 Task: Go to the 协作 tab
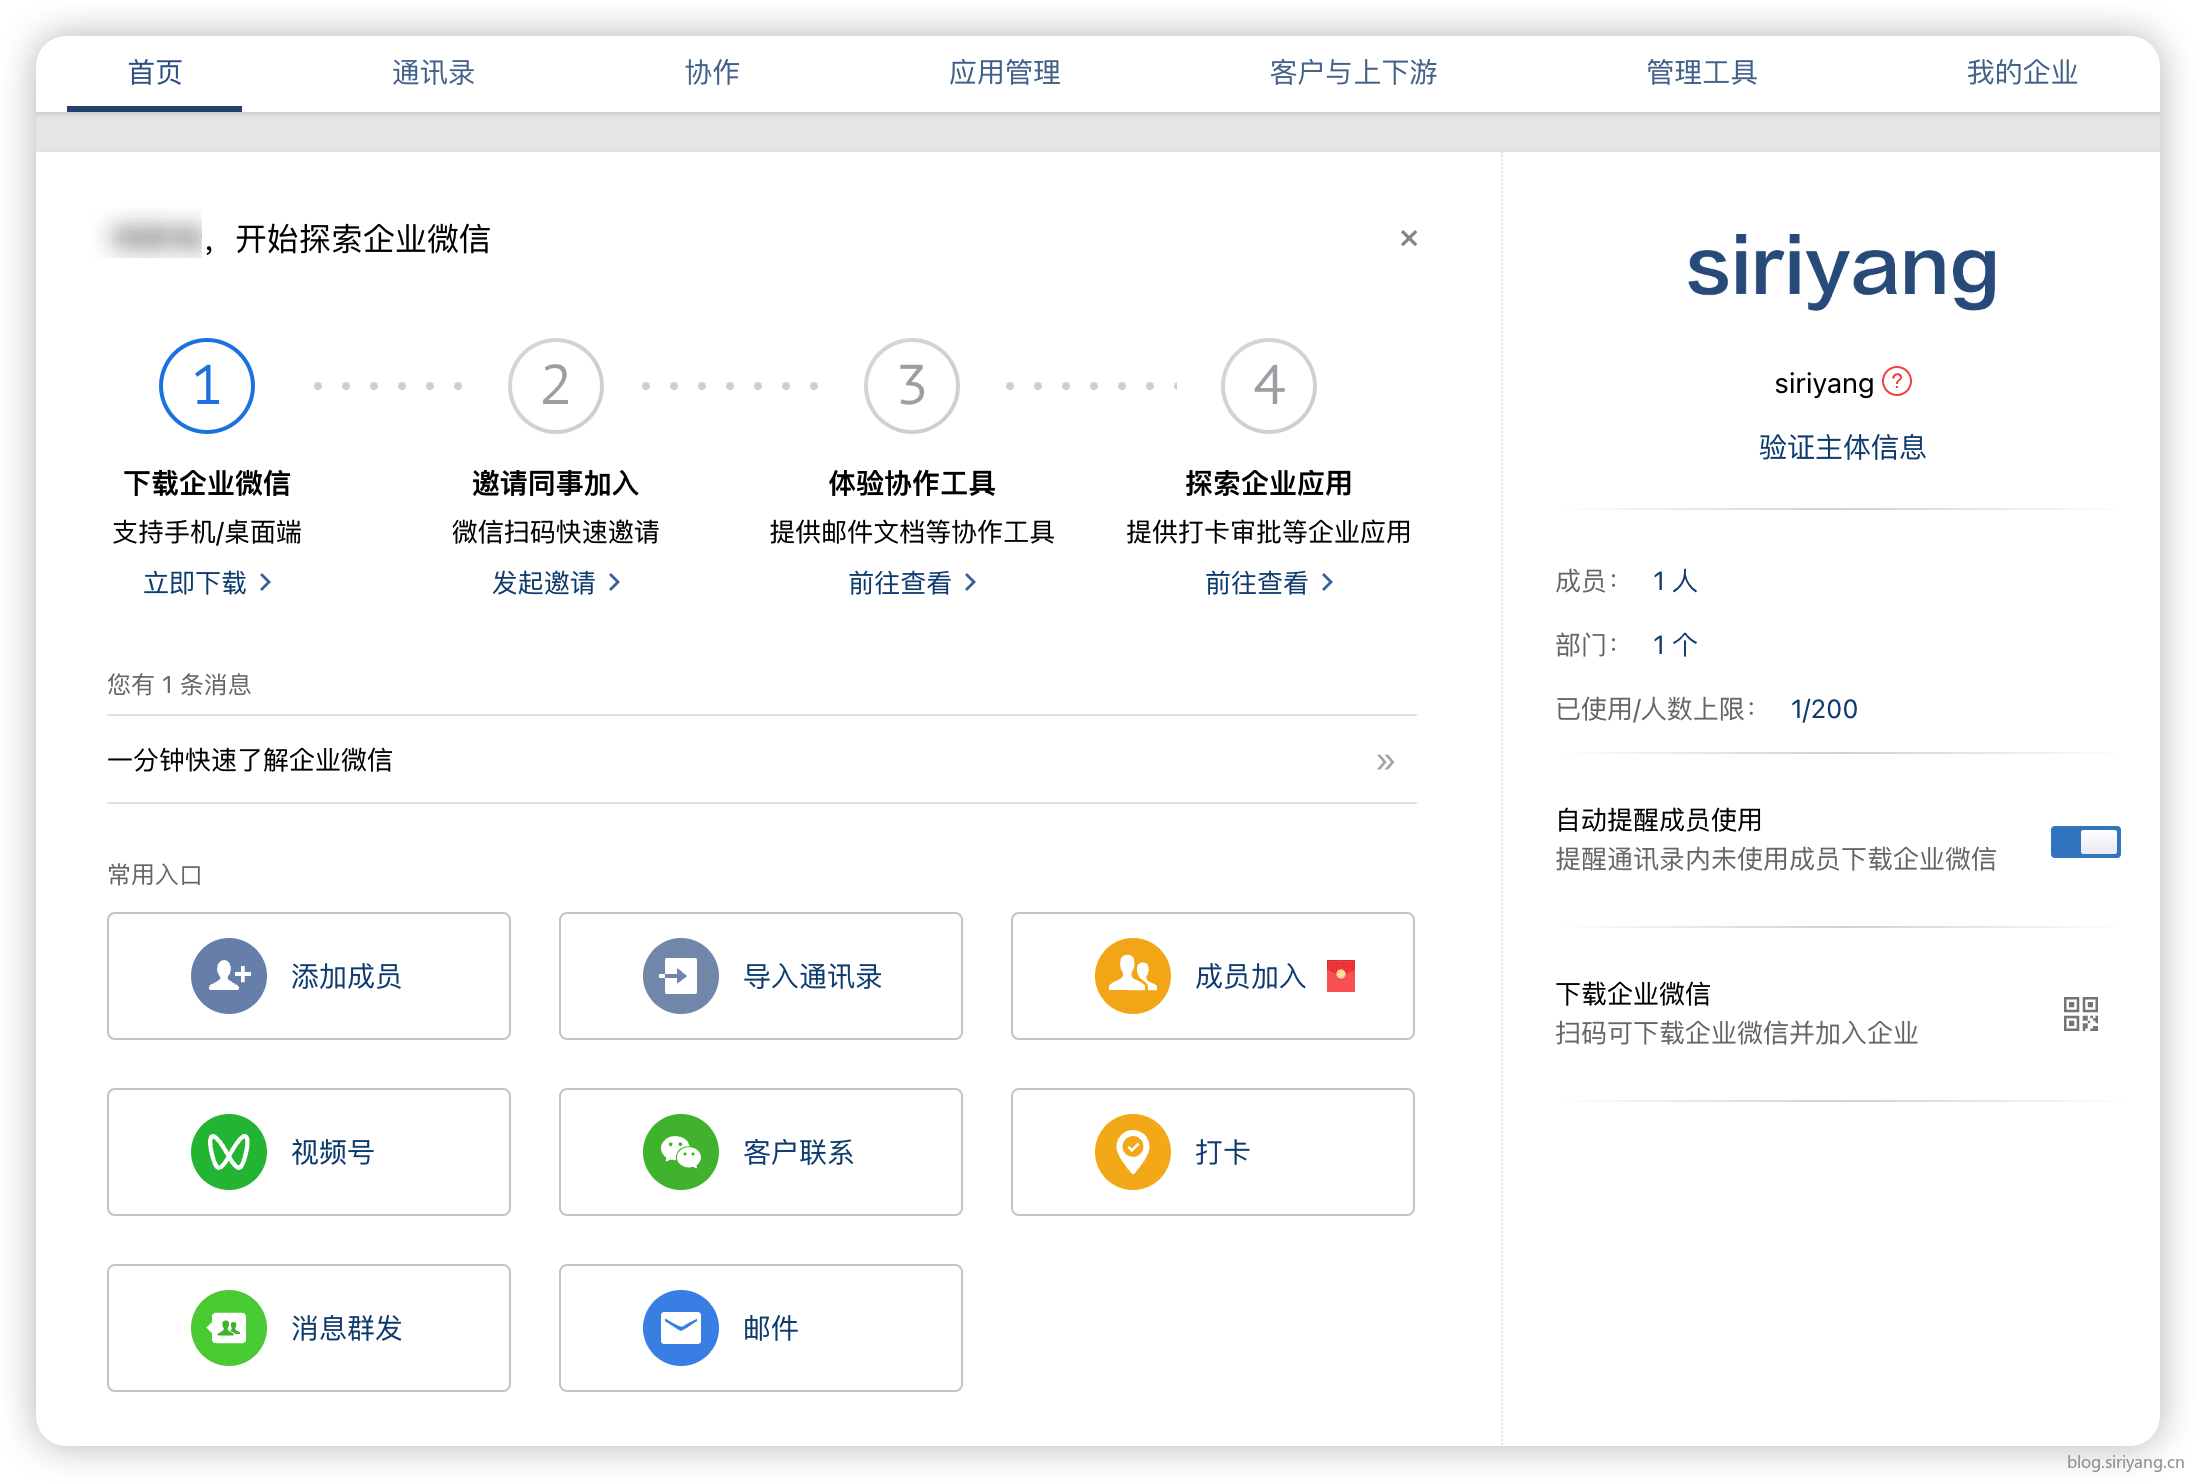pyautogui.click(x=712, y=72)
